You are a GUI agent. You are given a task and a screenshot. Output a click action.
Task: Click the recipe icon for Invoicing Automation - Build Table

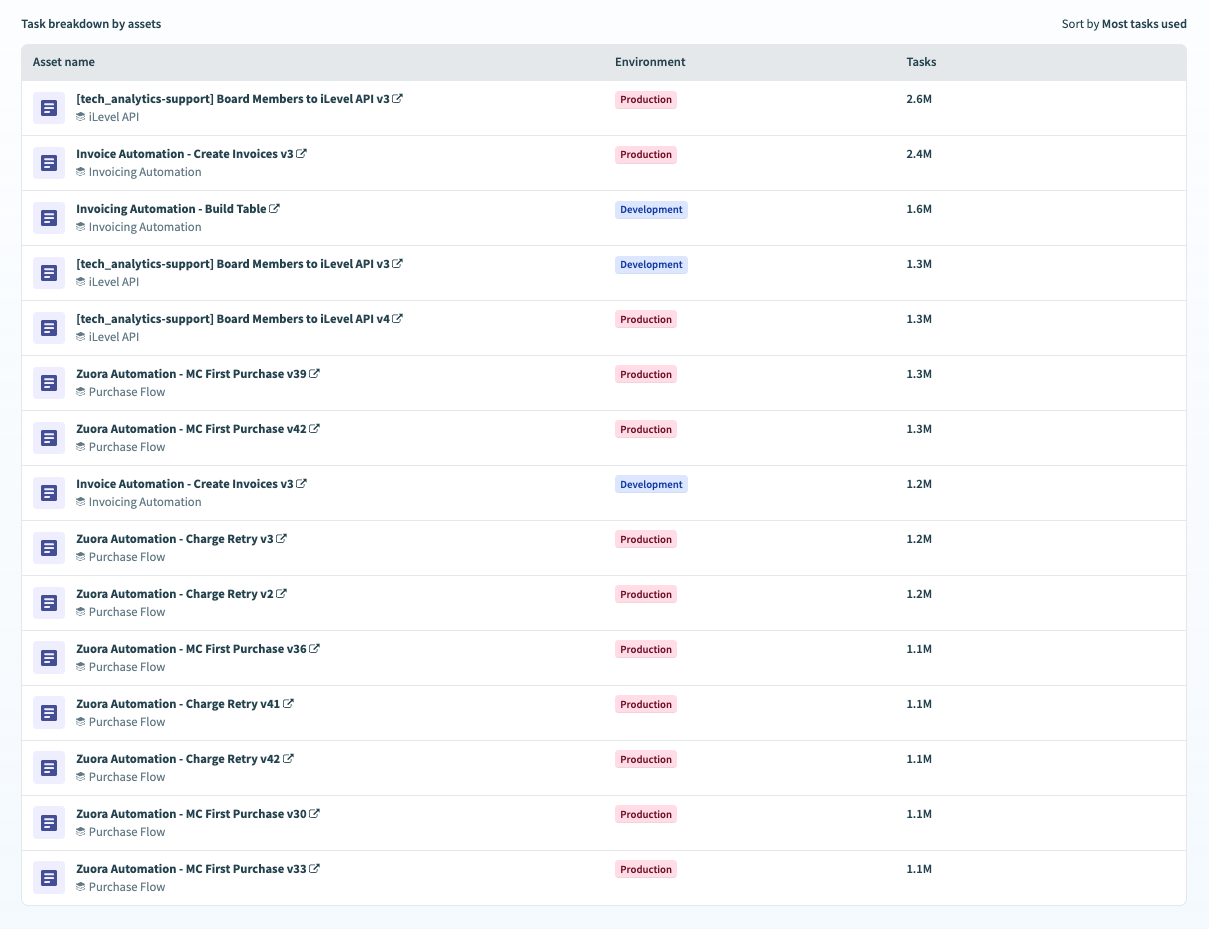[x=49, y=217]
